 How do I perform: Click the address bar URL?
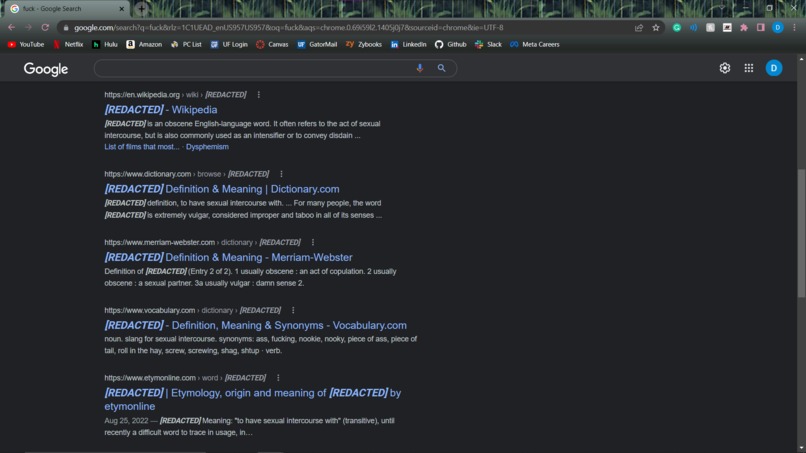[288, 28]
